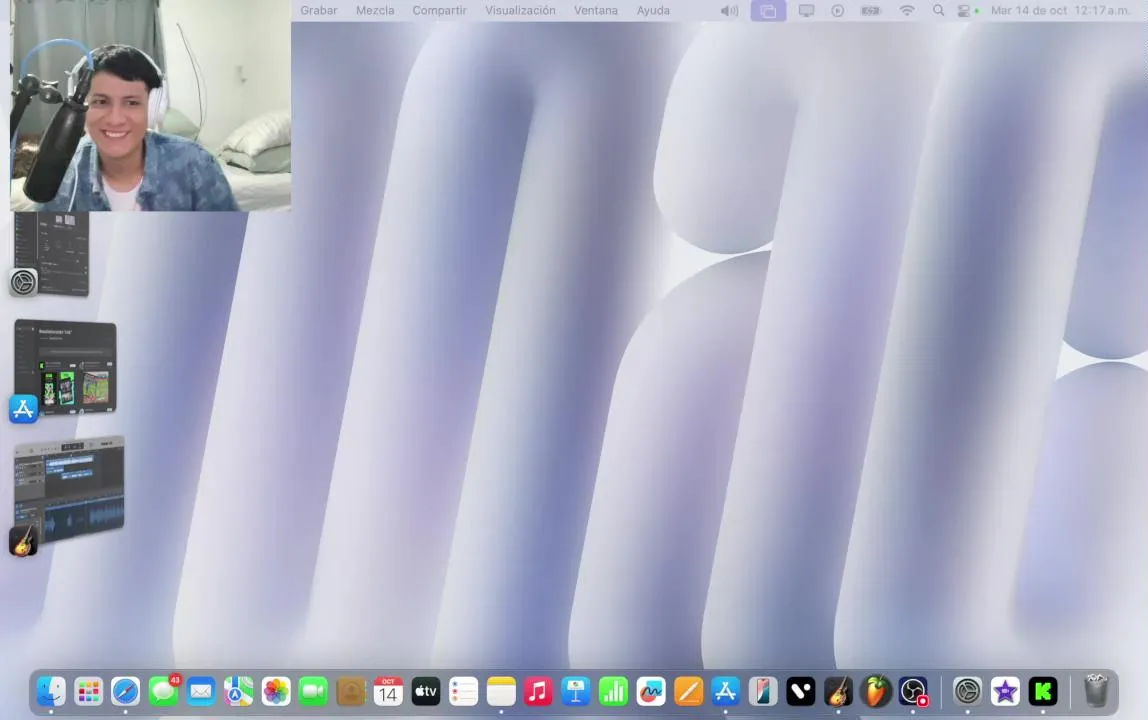
Task: Open the Ayuda menu
Action: (653, 10)
